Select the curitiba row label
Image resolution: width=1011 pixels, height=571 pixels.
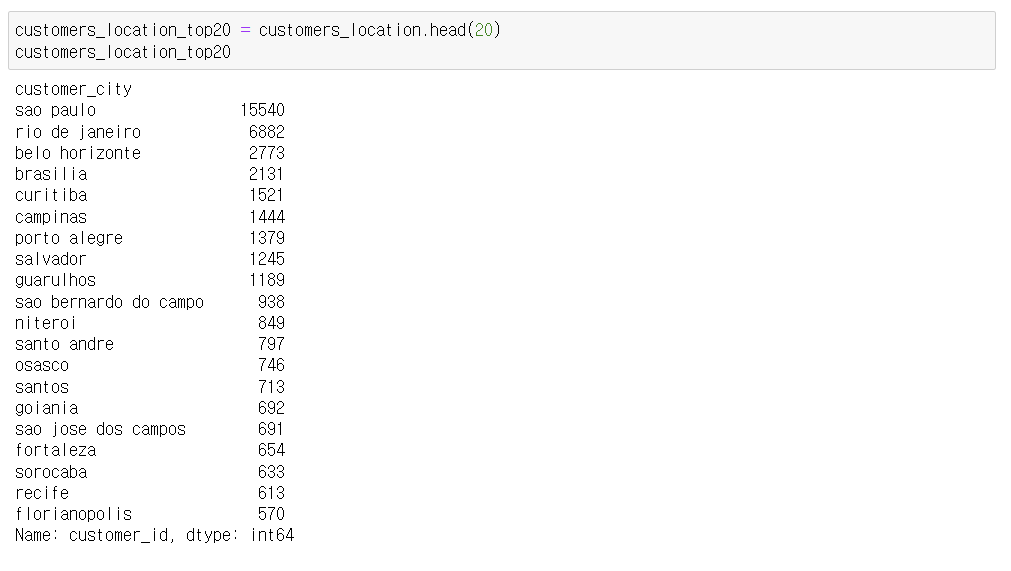(x=51, y=195)
